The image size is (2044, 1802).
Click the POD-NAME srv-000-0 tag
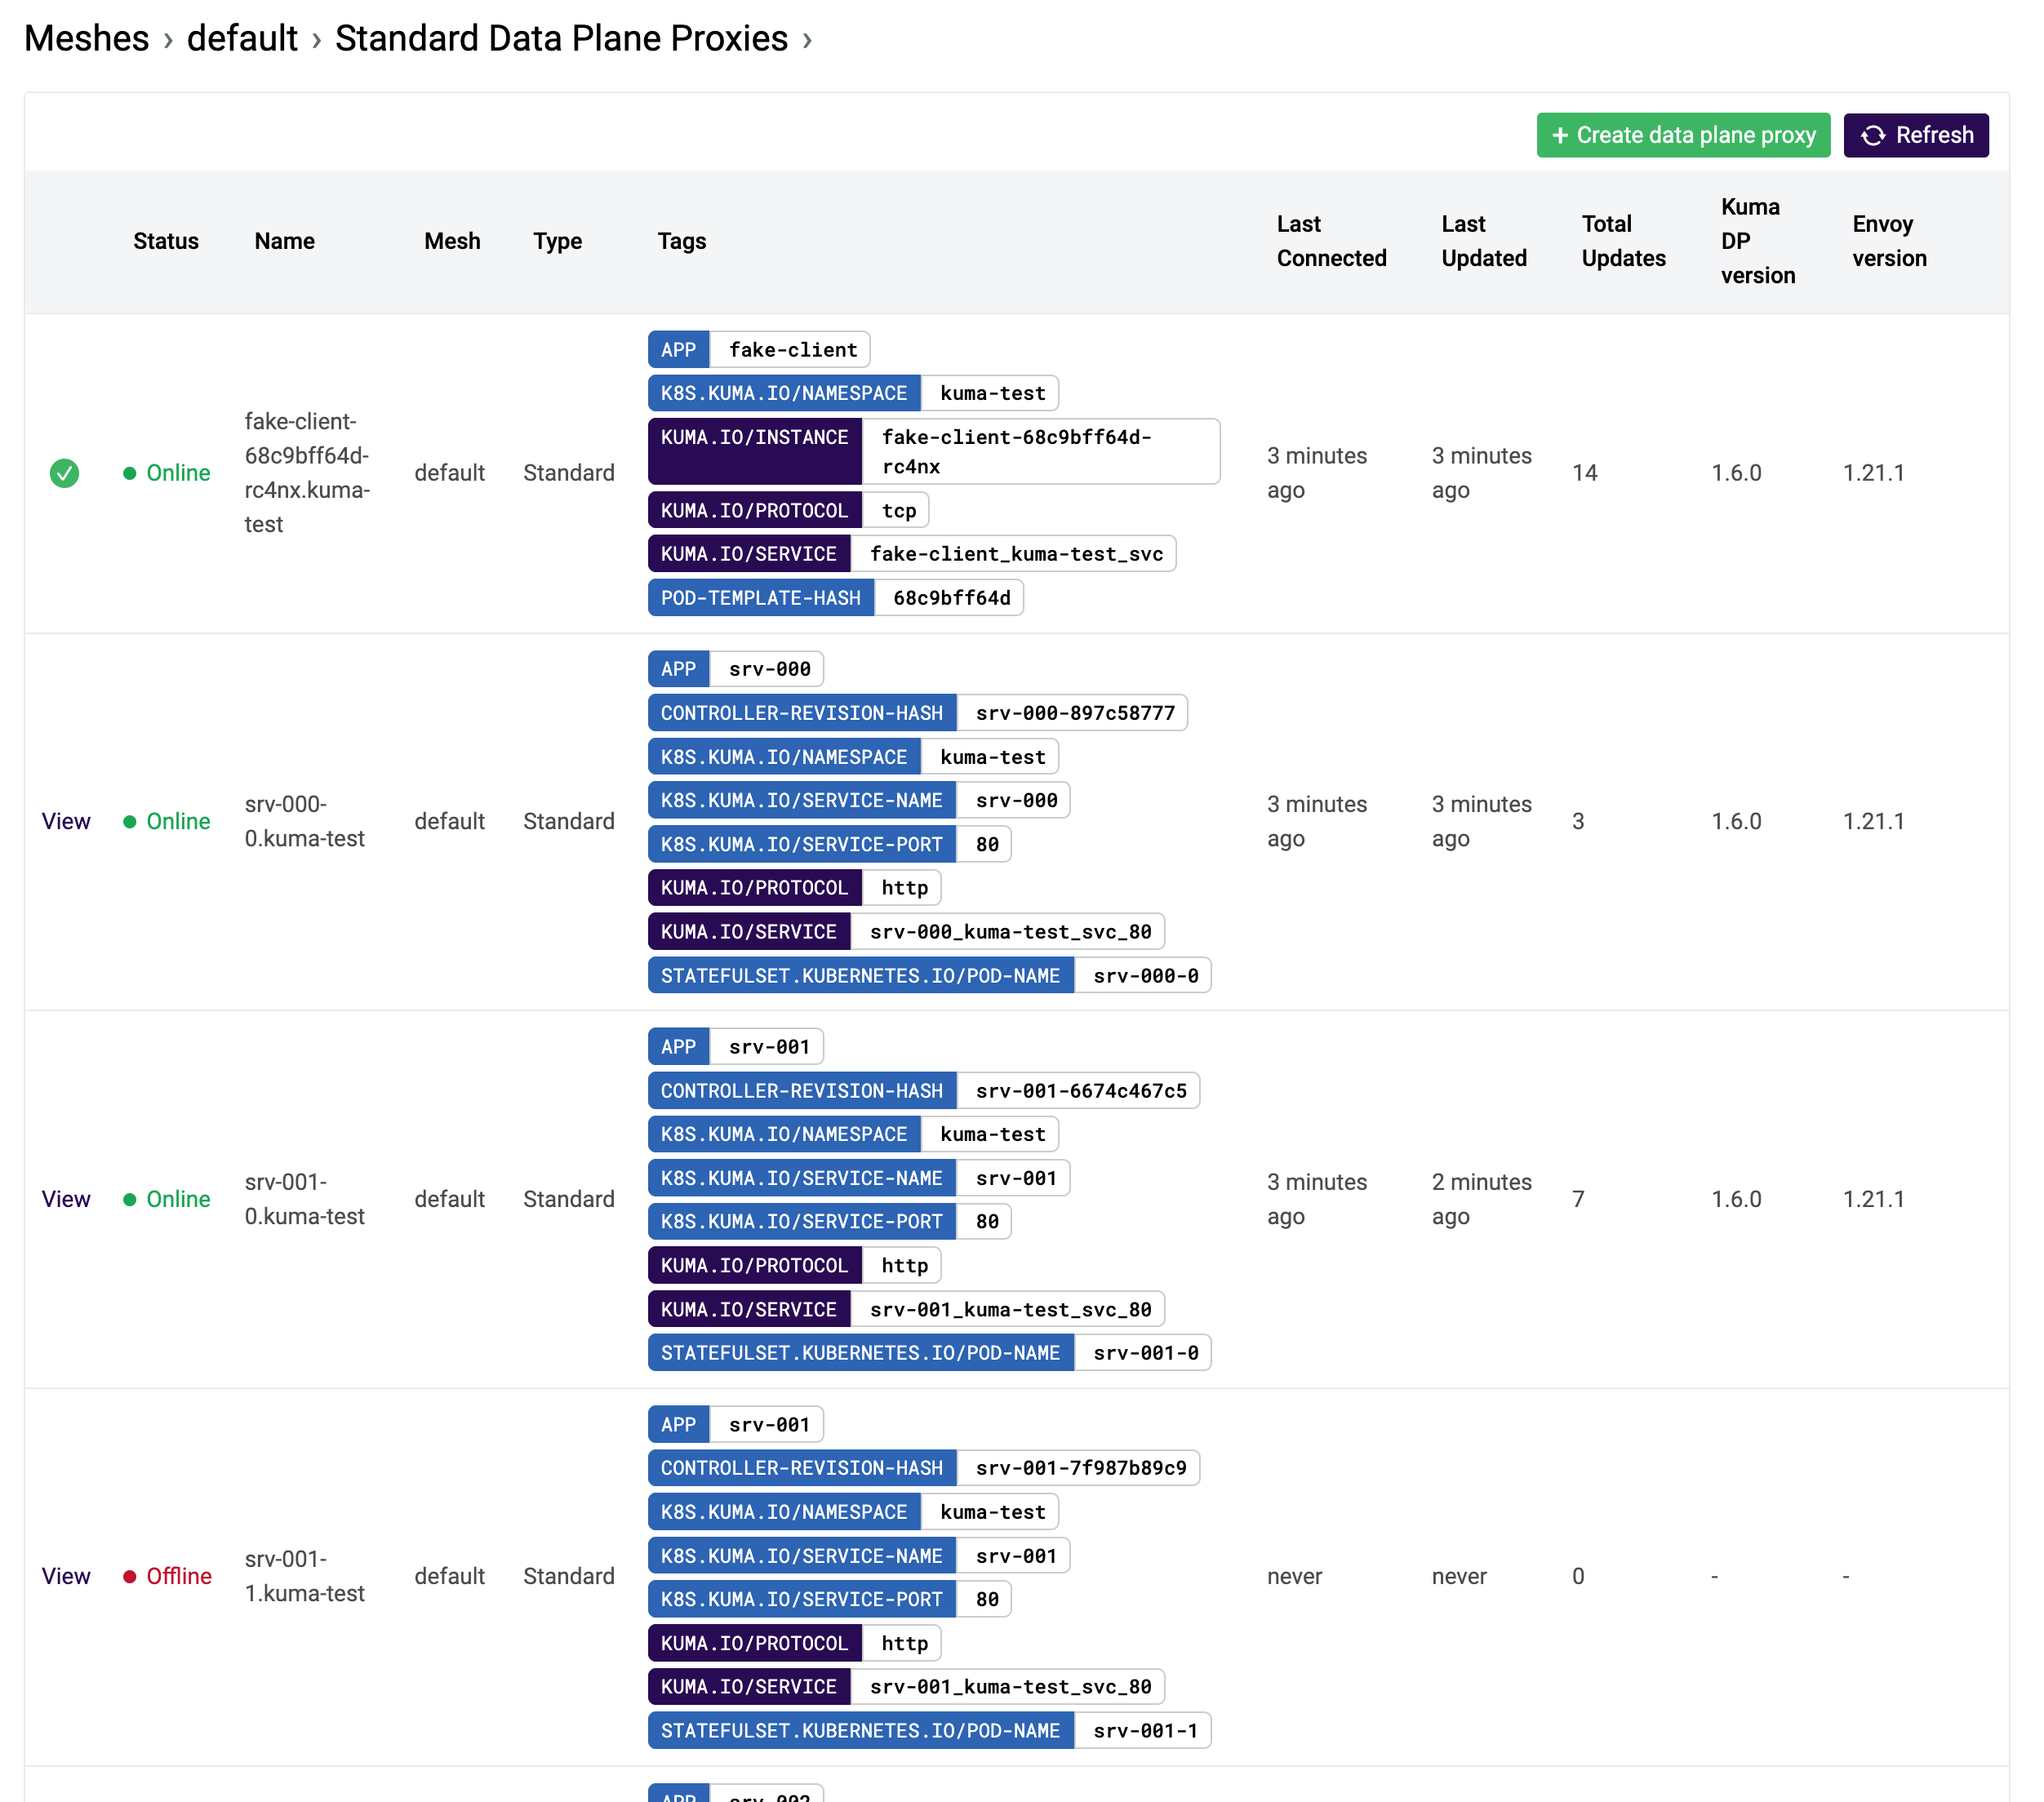coord(930,976)
